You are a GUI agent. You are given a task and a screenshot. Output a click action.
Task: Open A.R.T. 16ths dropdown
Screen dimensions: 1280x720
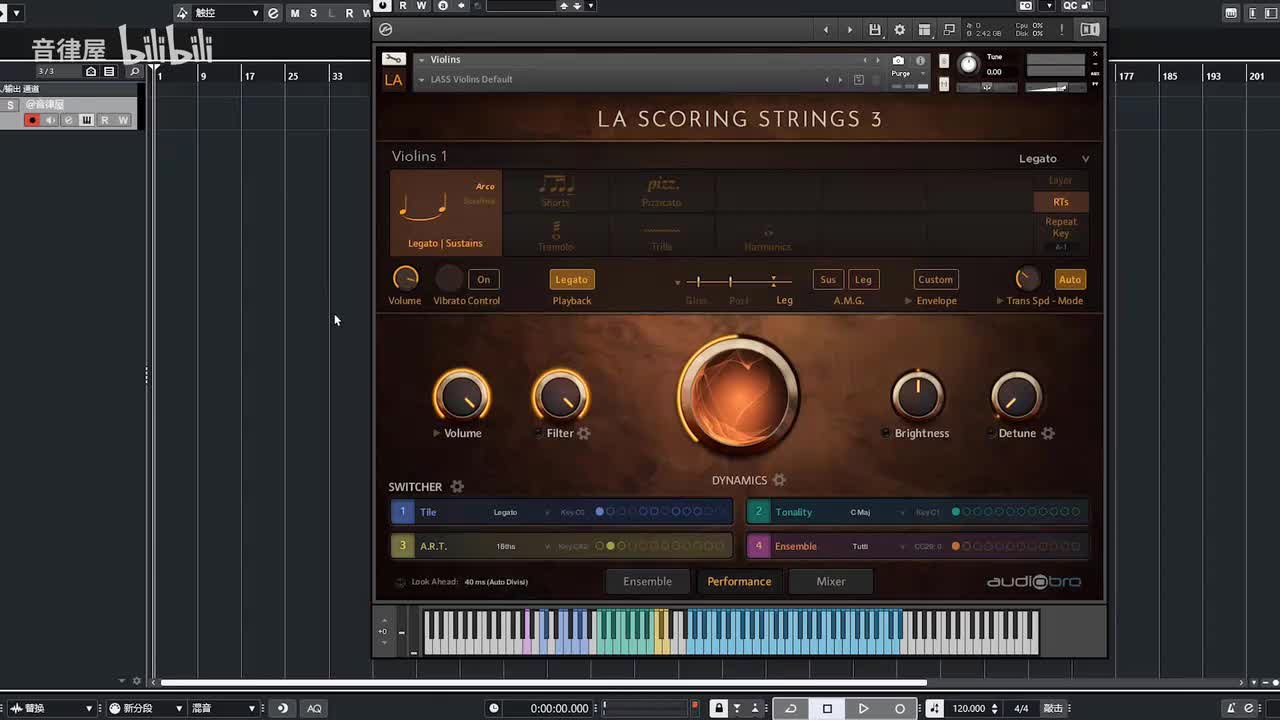pyautogui.click(x=522, y=546)
